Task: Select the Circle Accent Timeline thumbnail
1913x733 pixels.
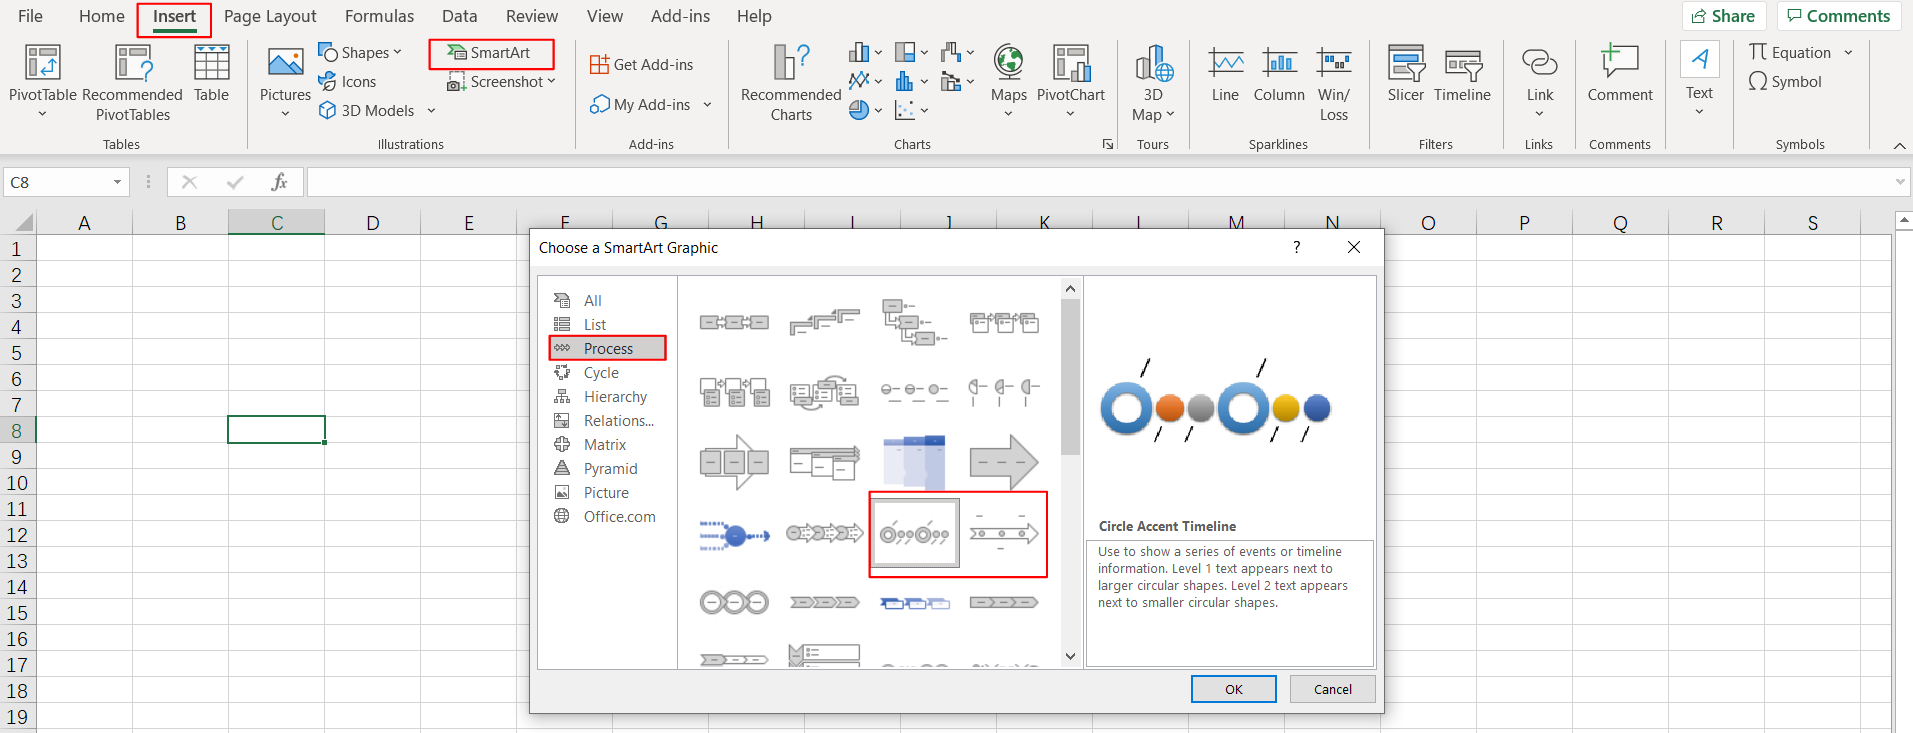Action: [x=914, y=533]
